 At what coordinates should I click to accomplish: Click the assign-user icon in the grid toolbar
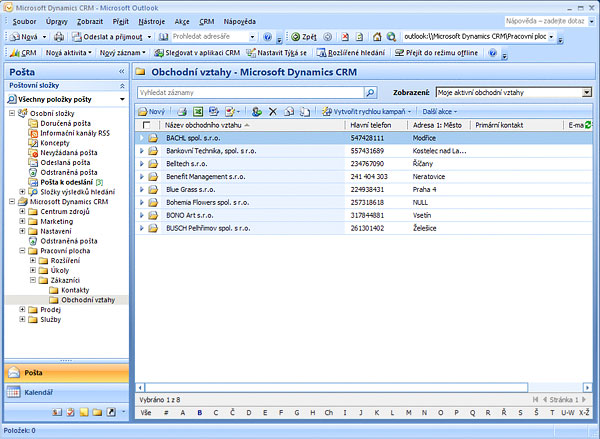point(257,111)
